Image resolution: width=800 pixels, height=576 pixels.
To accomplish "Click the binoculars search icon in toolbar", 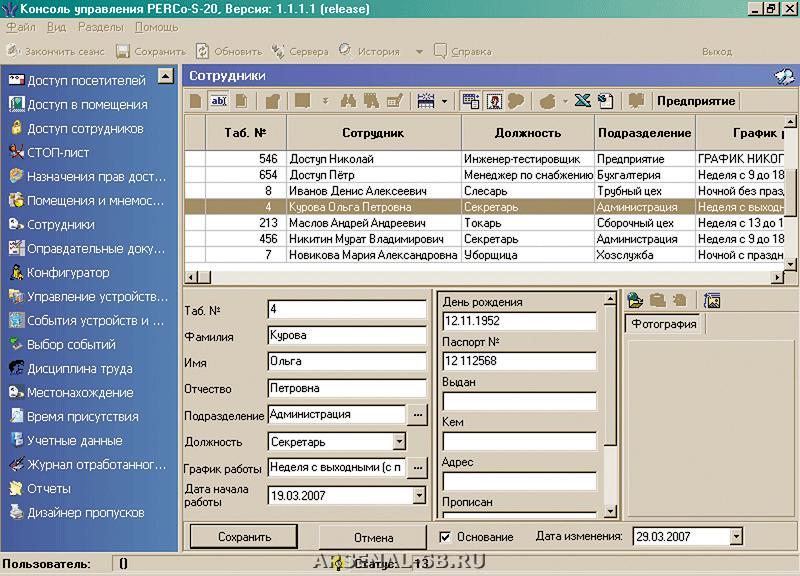I will (349, 101).
